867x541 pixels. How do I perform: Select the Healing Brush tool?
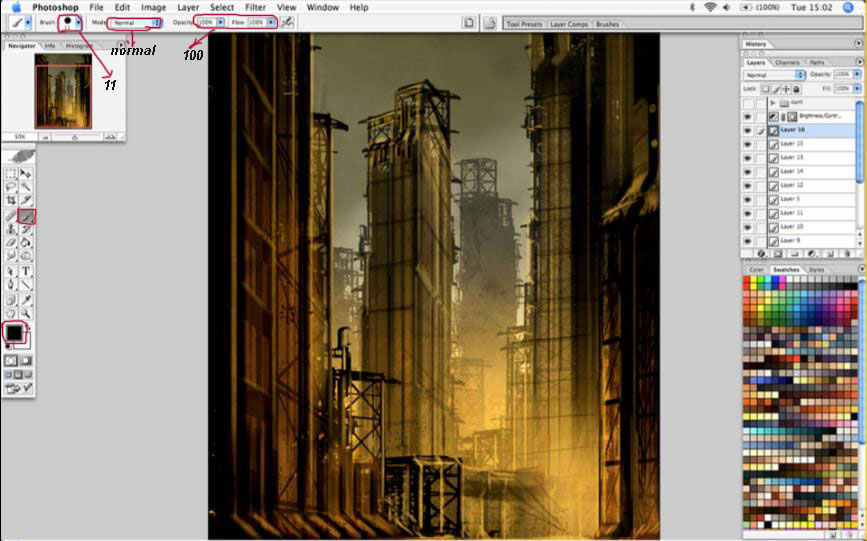coord(11,216)
